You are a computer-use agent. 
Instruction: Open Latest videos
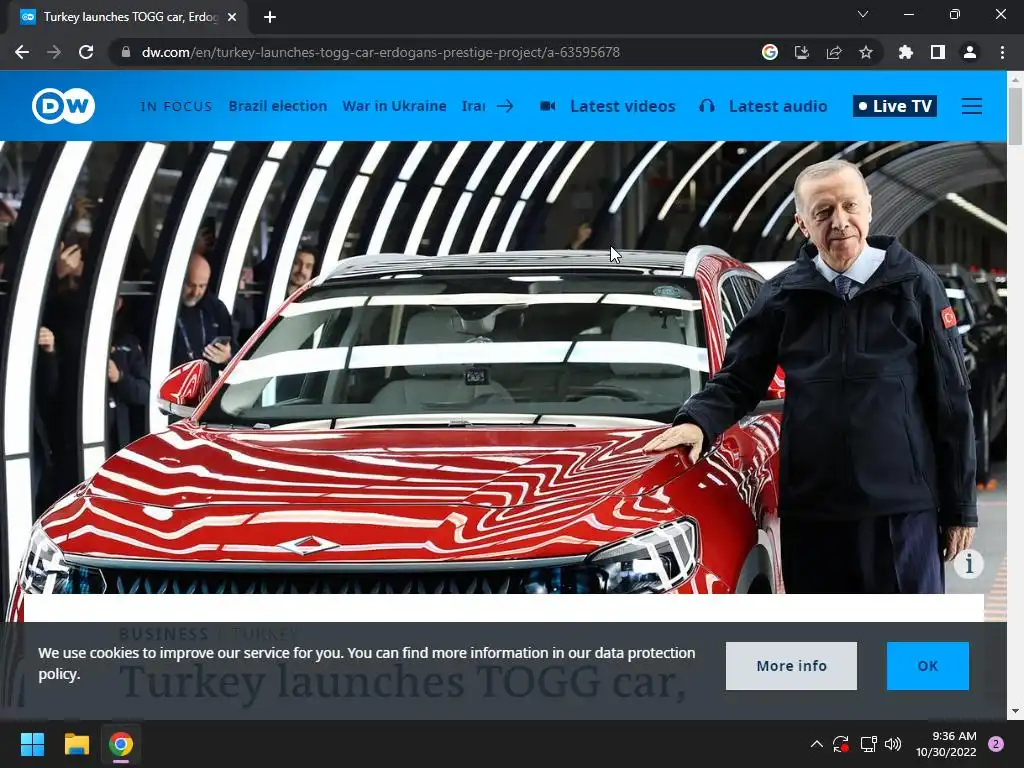pyautogui.click(x=622, y=106)
